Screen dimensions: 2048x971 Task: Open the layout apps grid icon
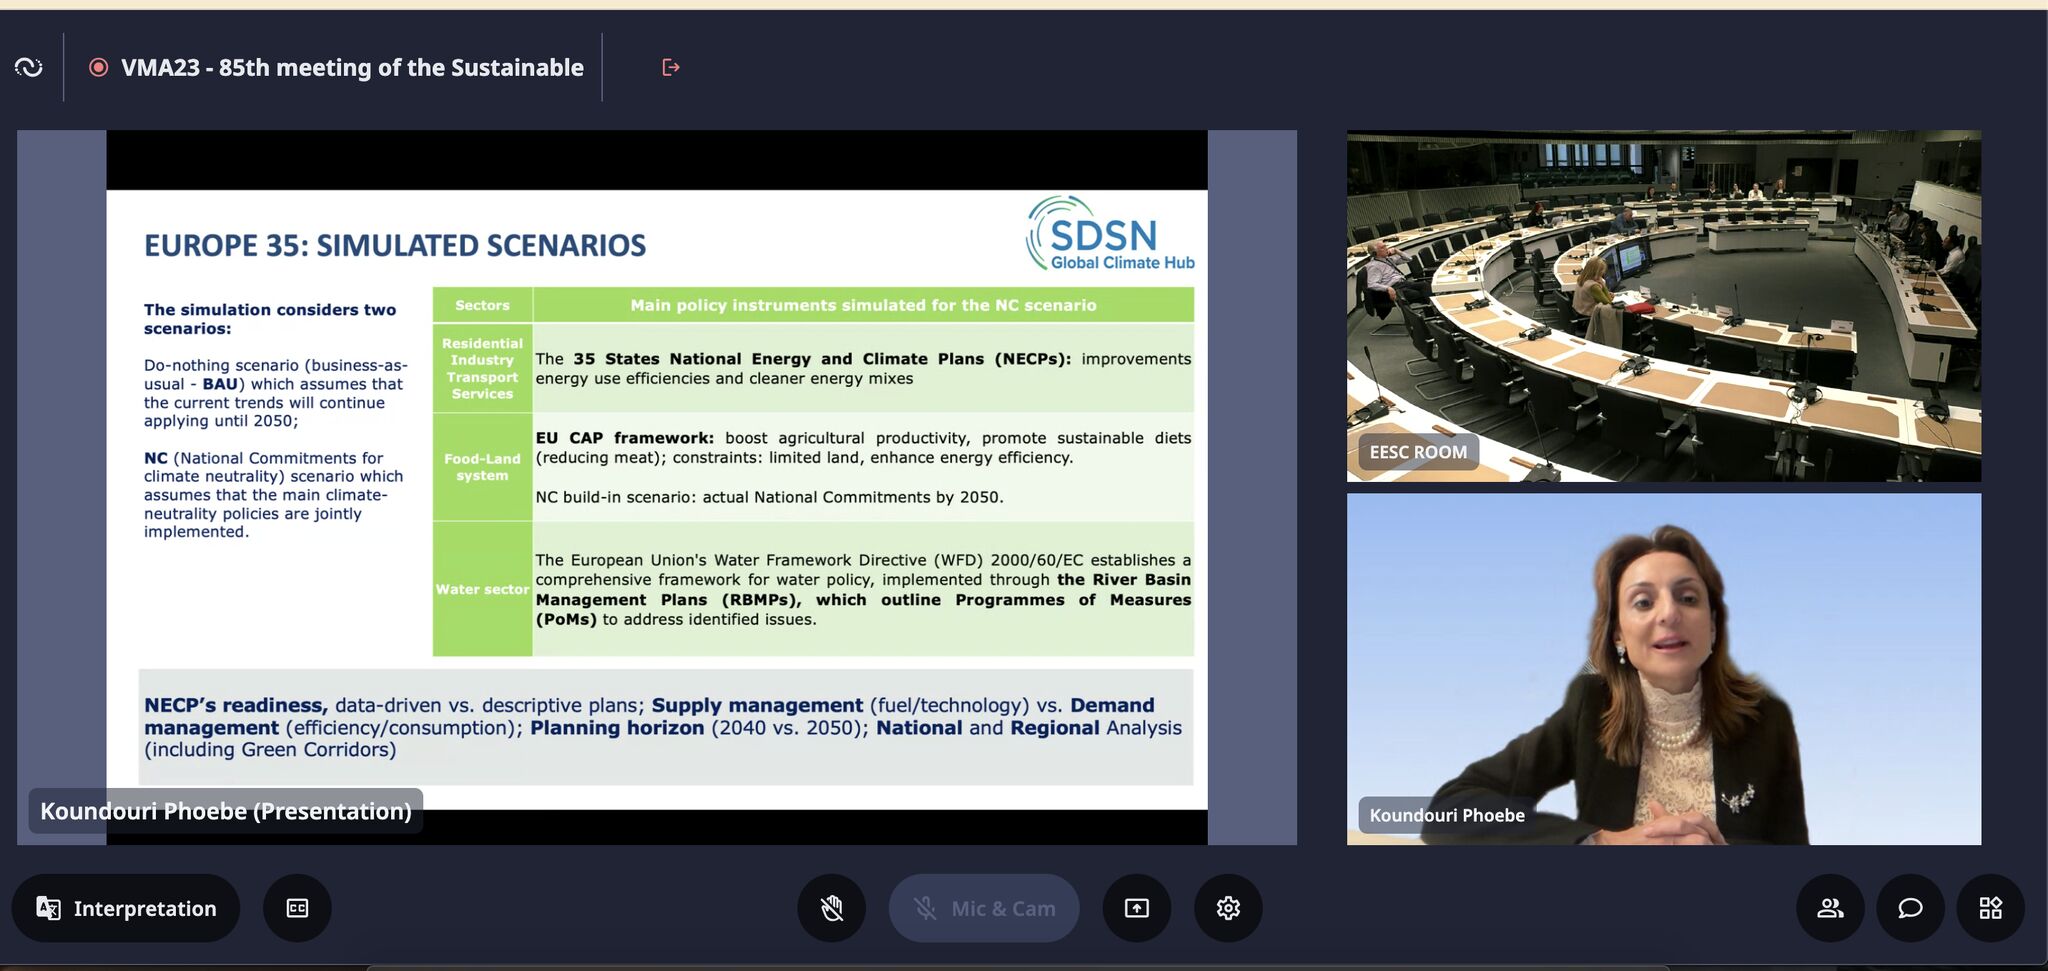point(1990,908)
